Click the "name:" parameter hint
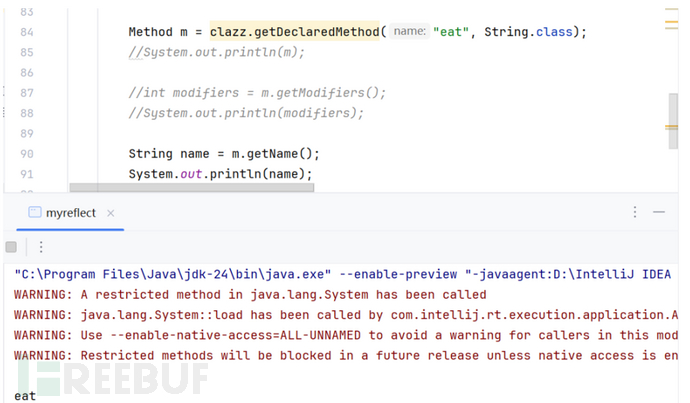 410,32
